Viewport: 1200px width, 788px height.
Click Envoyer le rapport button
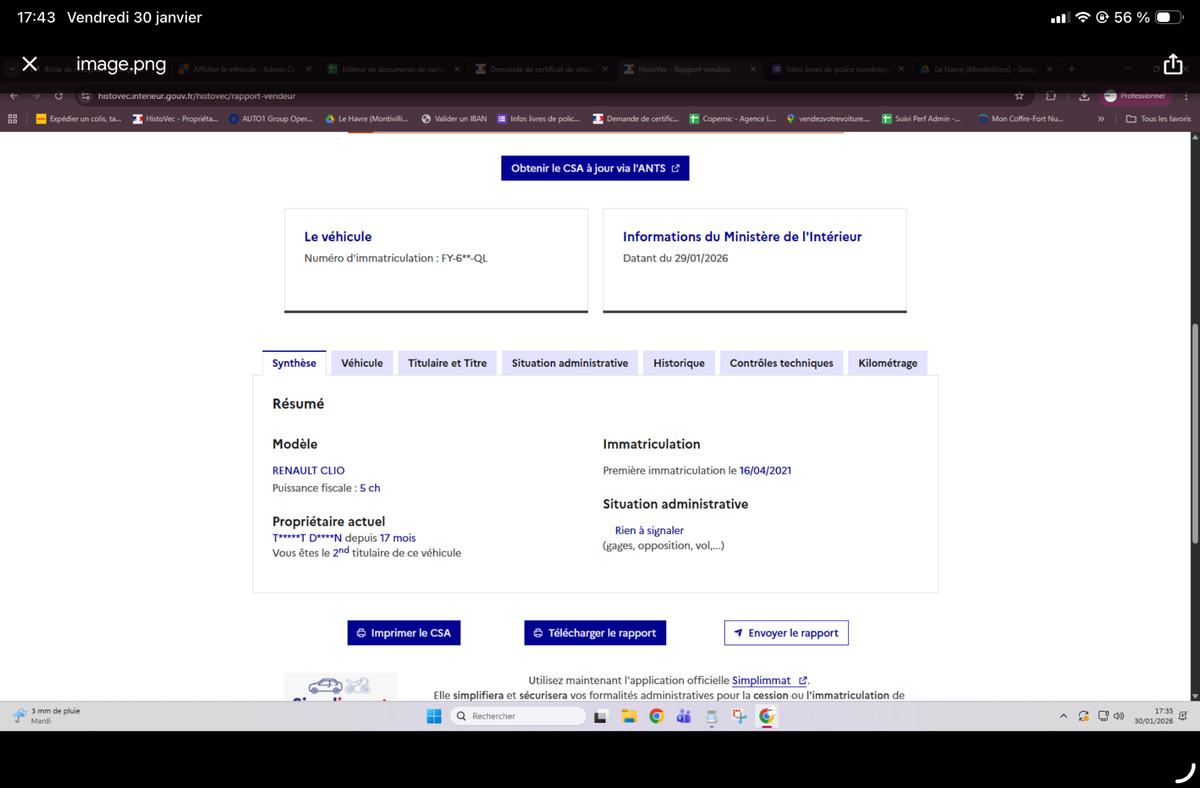(x=786, y=633)
